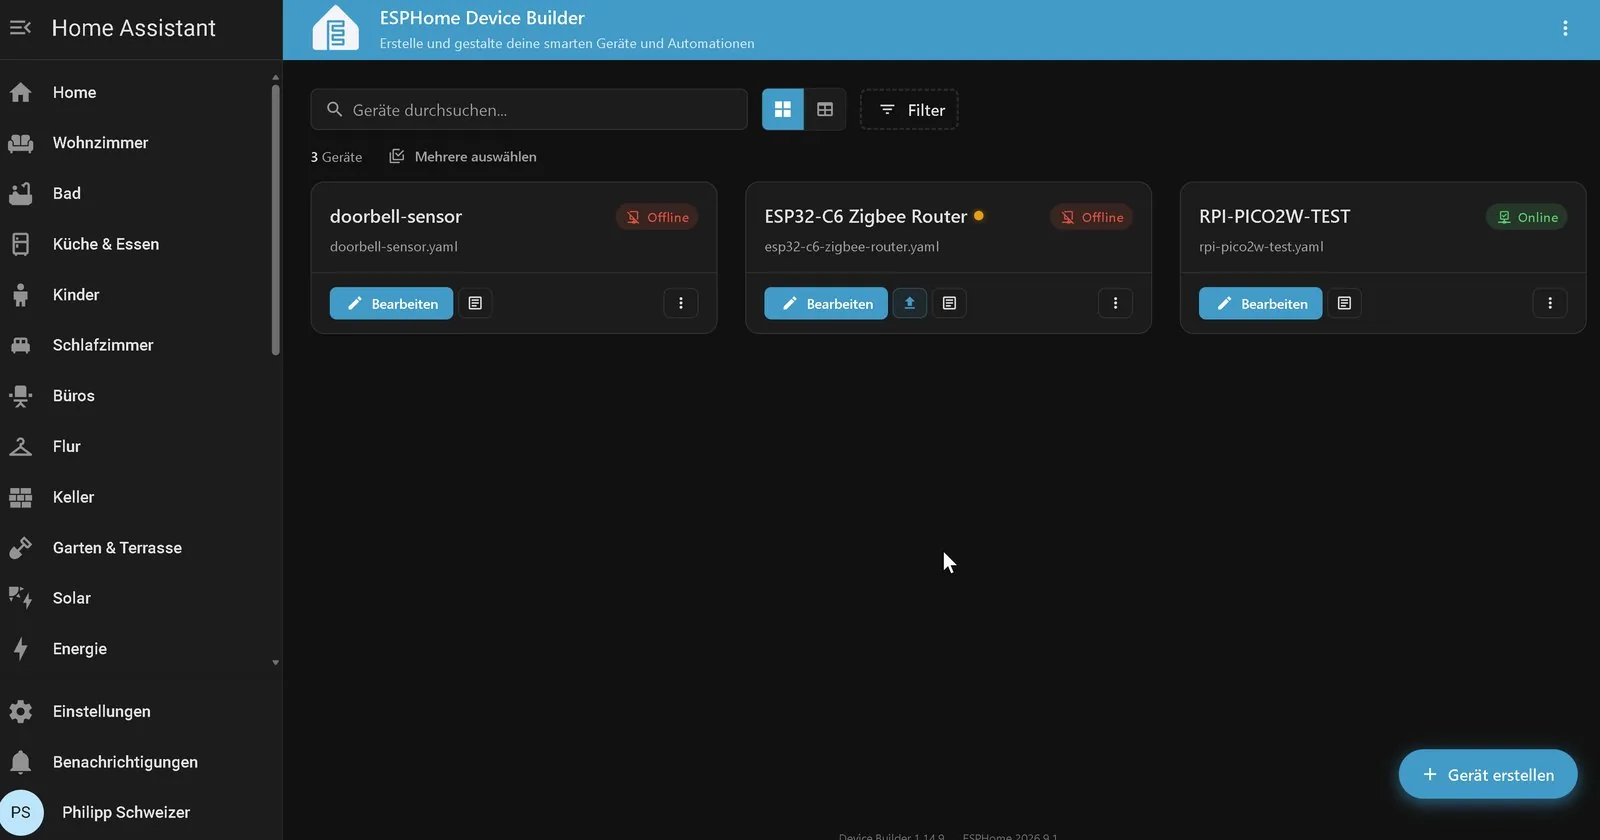The image size is (1600, 840).
Task: Switch to table list view
Action: [x=825, y=110]
